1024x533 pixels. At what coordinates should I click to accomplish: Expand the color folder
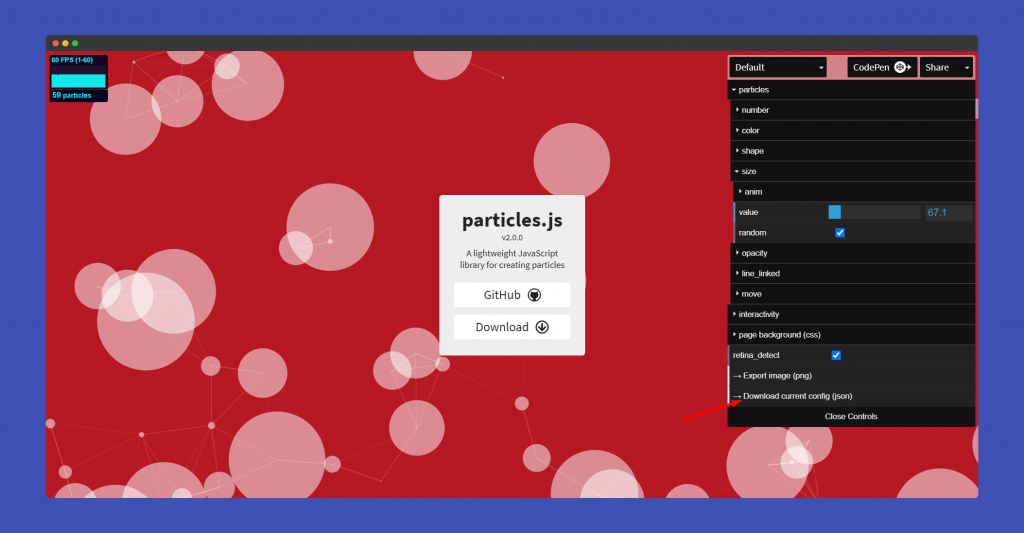pyautogui.click(x=853, y=131)
